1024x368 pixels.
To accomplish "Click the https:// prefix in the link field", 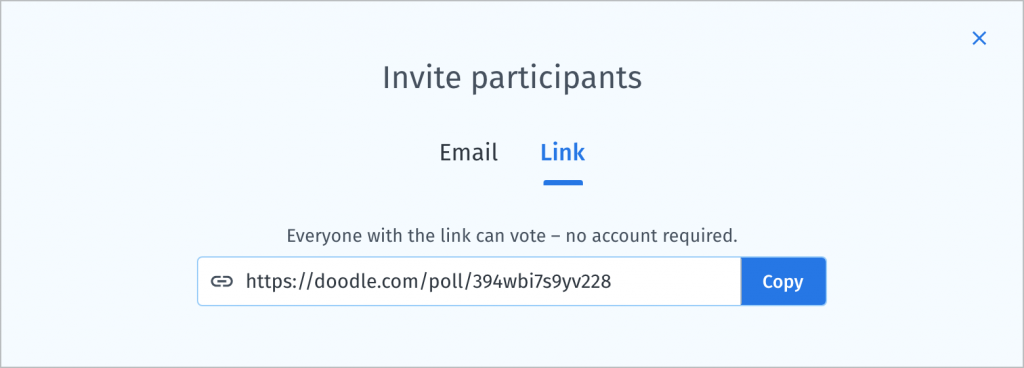I will pyautogui.click(x=280, y=281).
